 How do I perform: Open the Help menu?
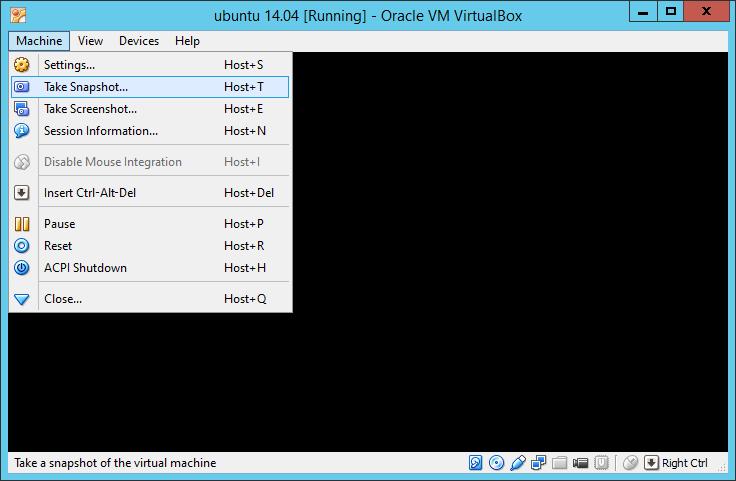(x=187, y=41)
